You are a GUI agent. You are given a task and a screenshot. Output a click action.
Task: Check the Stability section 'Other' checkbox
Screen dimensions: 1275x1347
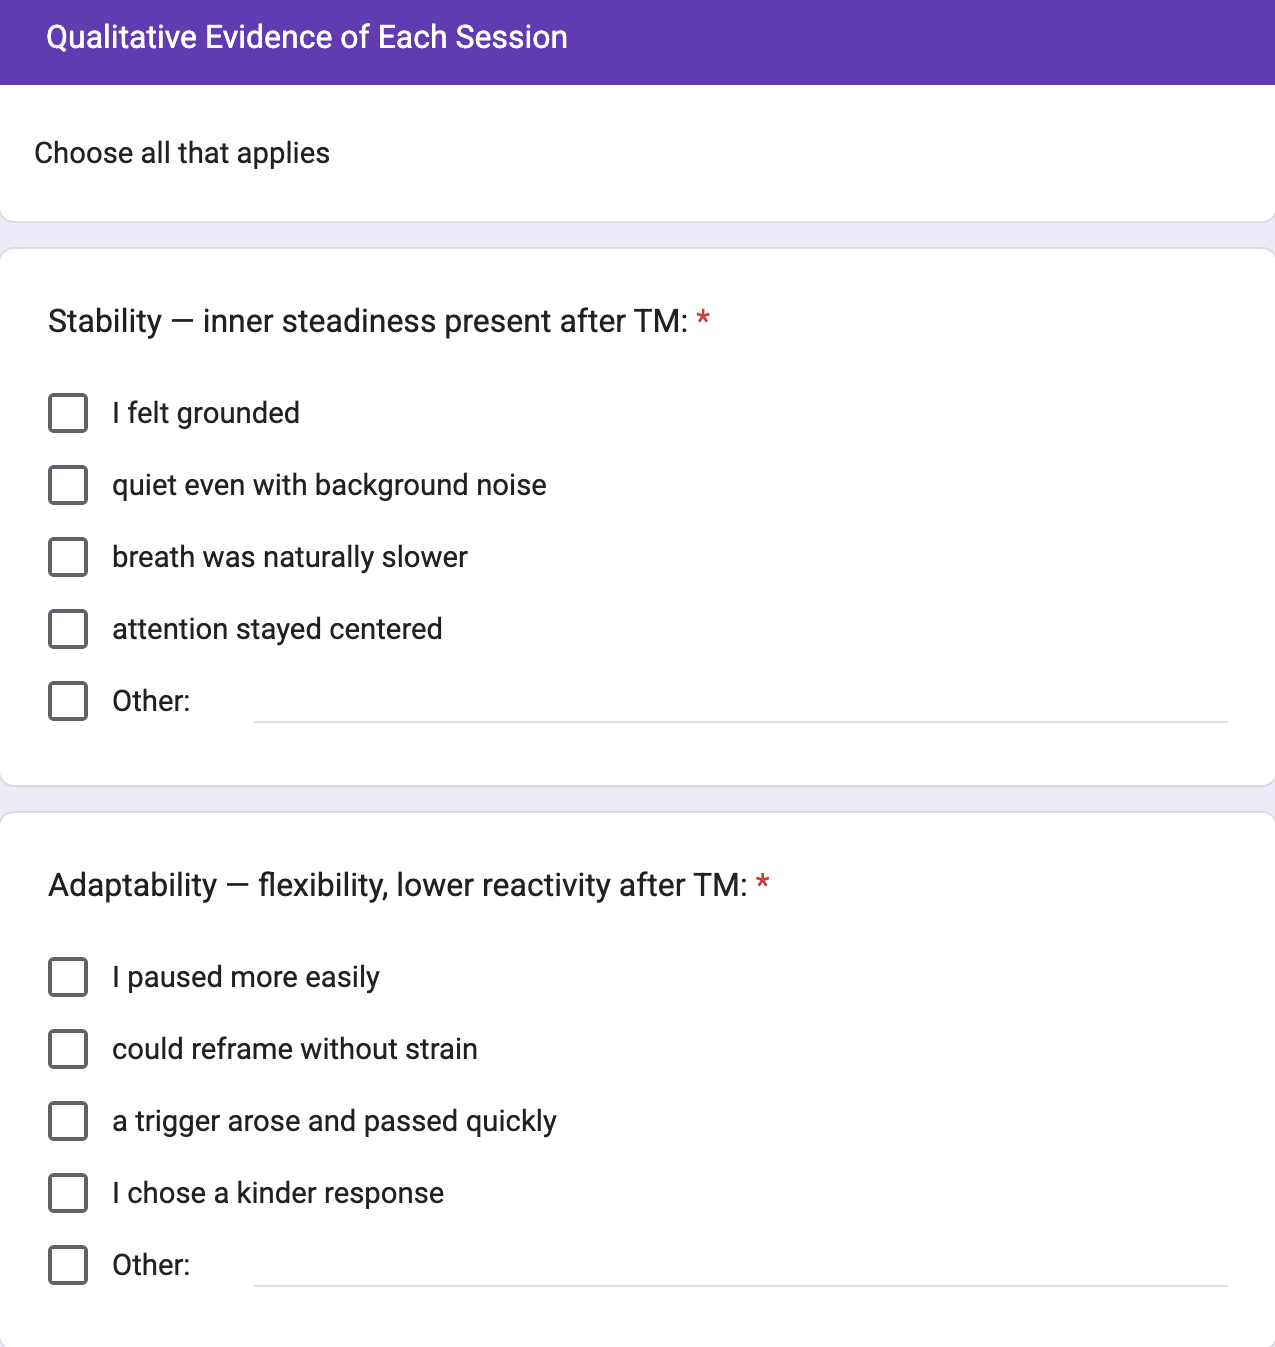(x=68, y=701)
